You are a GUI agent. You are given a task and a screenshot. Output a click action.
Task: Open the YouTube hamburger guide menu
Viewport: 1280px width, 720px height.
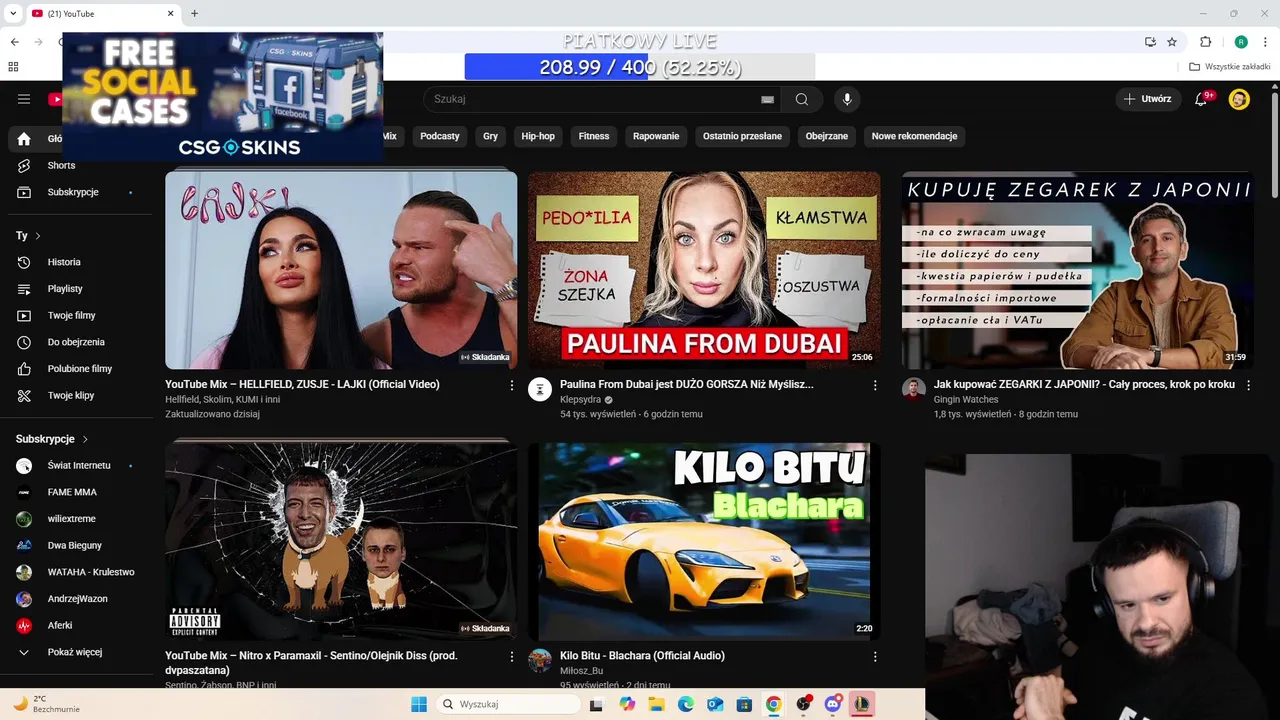24,99
